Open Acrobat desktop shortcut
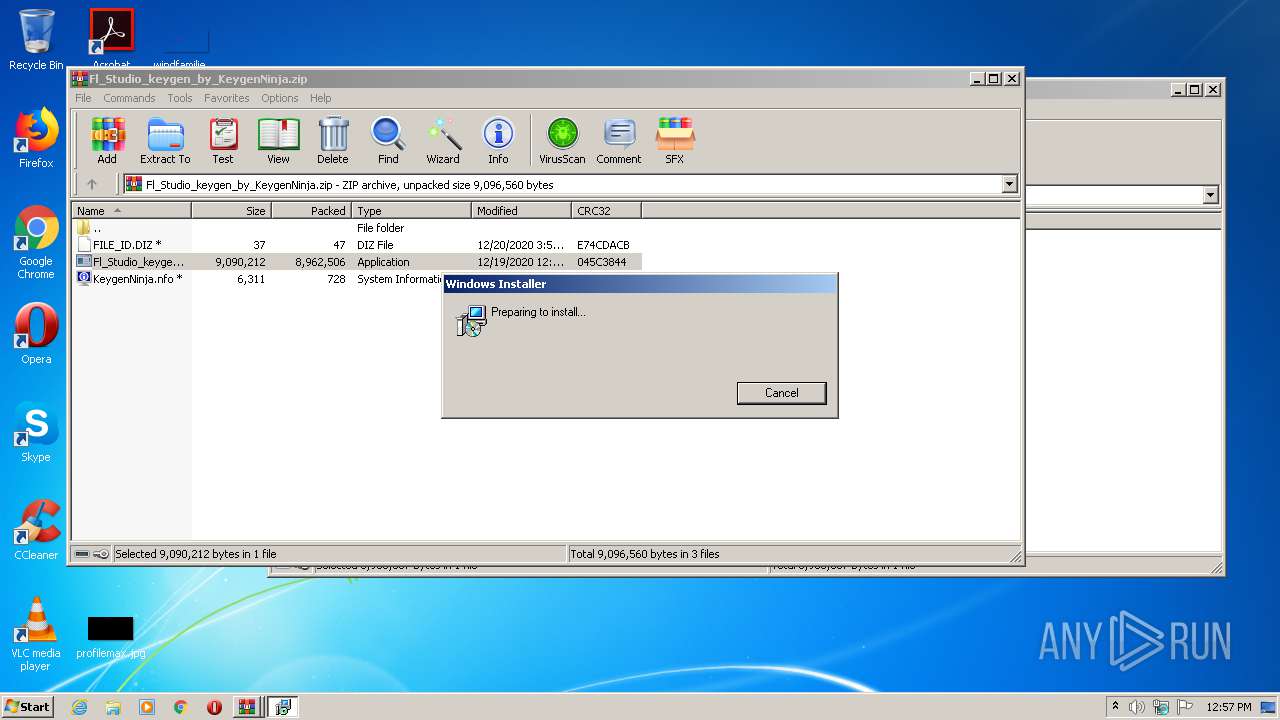Viewport: 1280px width, 720px height. 111,38
